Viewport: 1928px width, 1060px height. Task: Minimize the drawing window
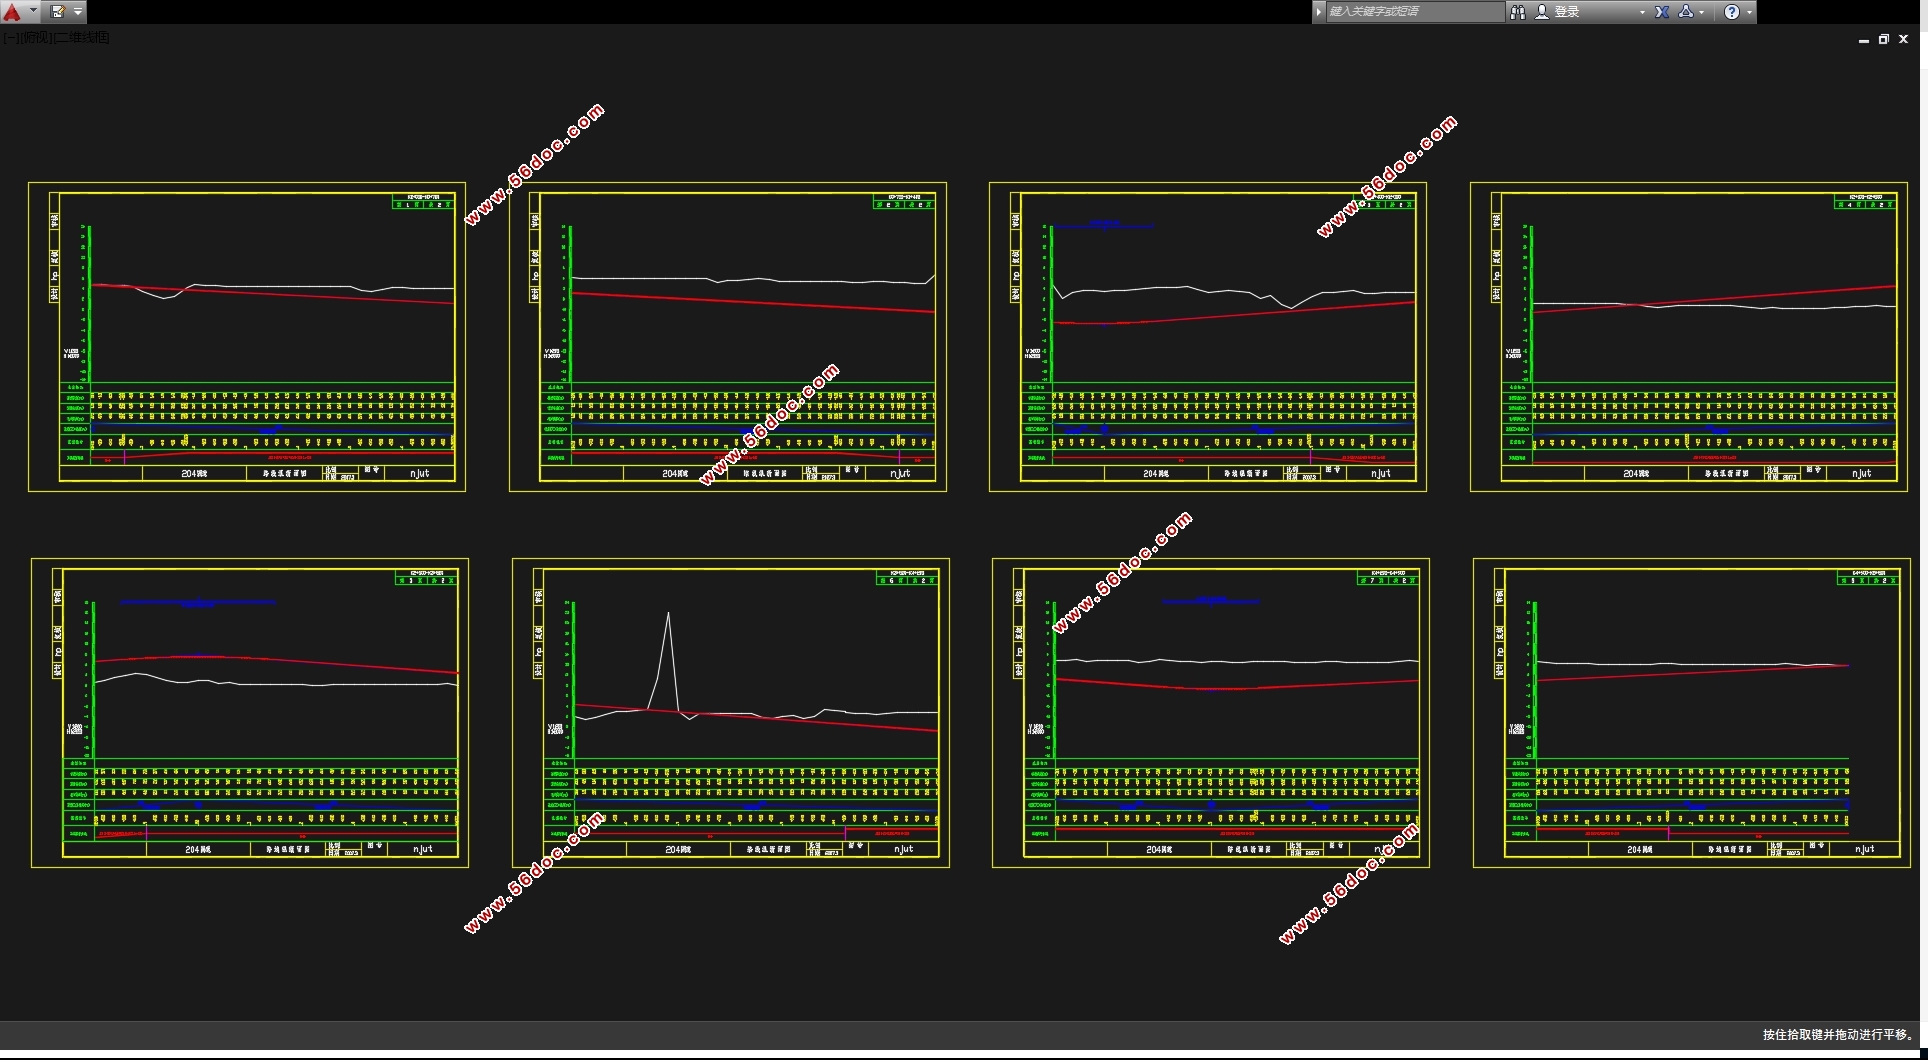pyautogui.click(x=1863, y=40)
